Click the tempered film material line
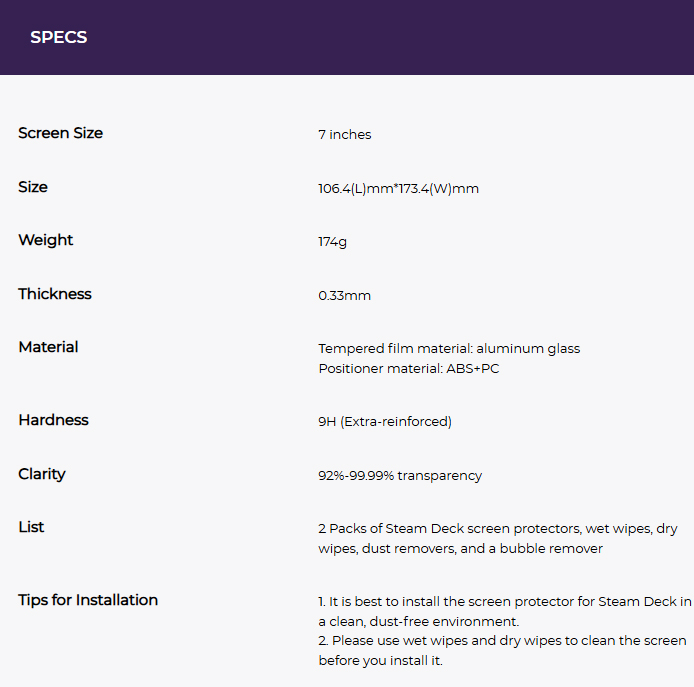Image resolution: width=694 pixels, height=687 pixels. click(x=449, y=349)
